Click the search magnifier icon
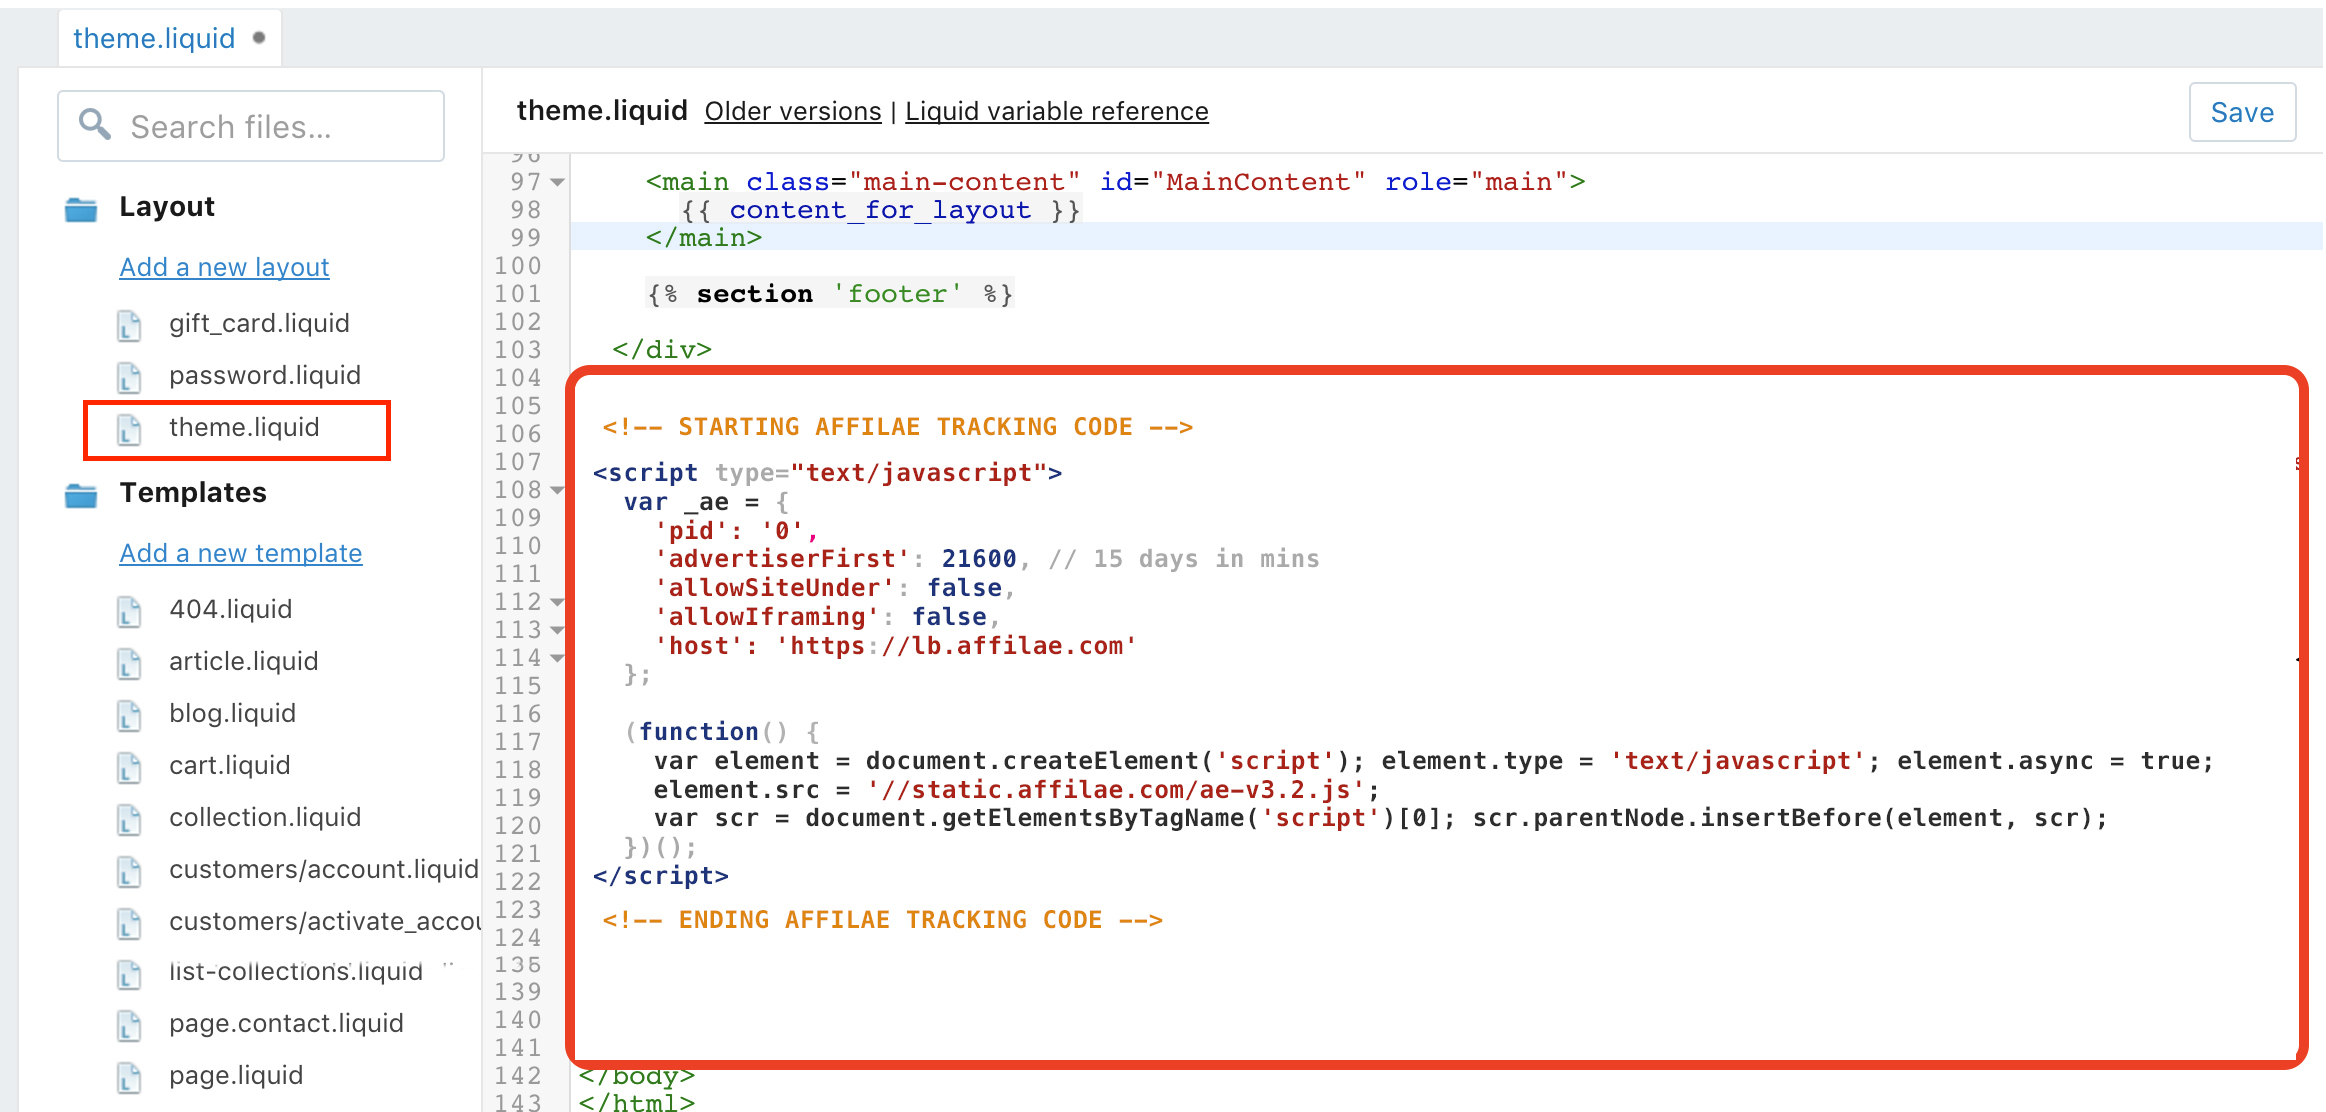Image resolution: width=2326 pixels, height=1112 pixels. (95, 124)
